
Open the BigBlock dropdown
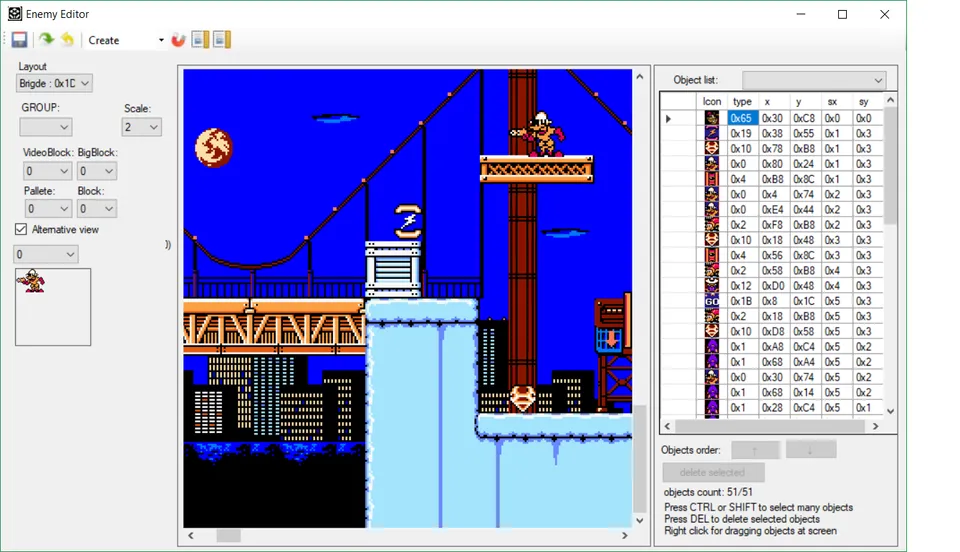tap(96, 171)
